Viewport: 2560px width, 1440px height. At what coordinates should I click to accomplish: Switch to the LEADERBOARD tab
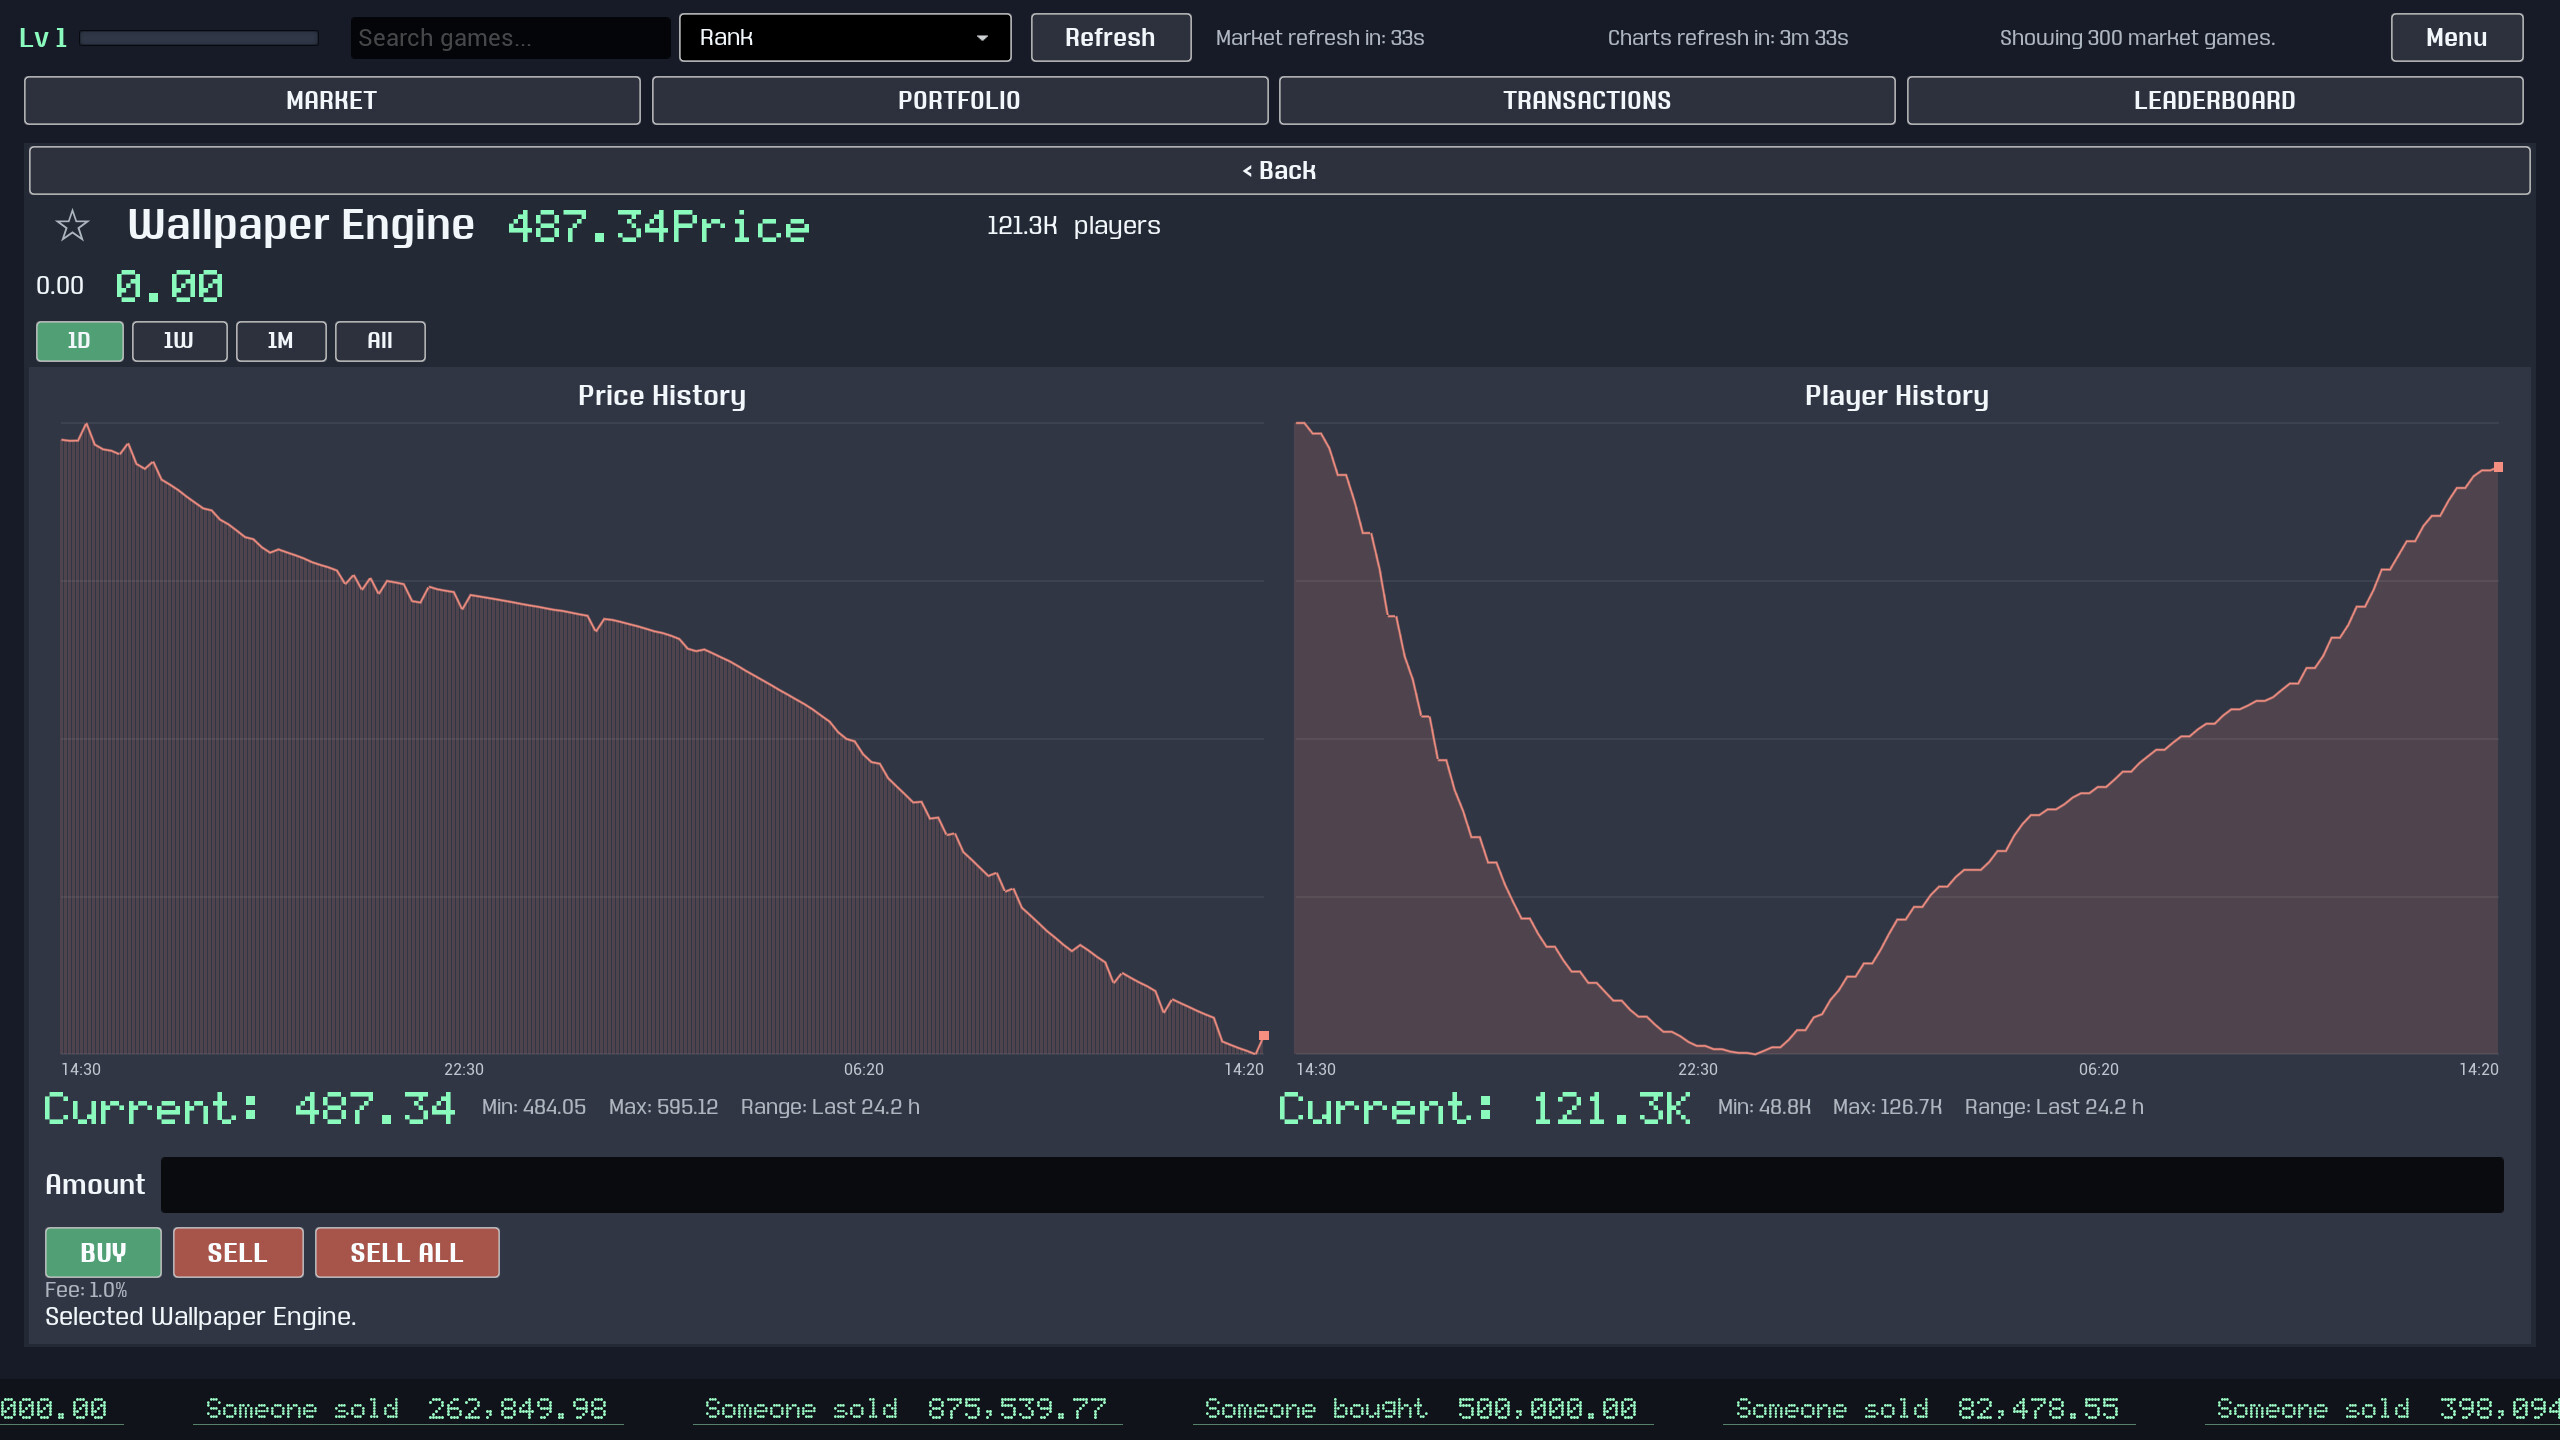[2214, 101]
